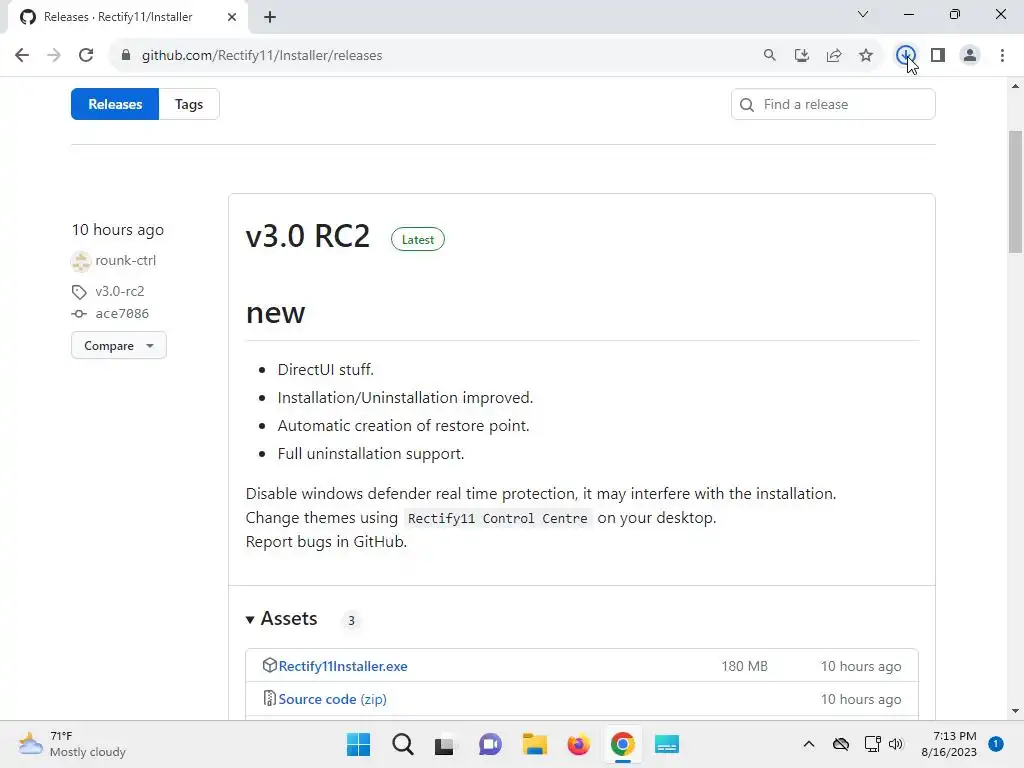Close the Releases · Rectify11/Installer tab

(x=232, y=18)
